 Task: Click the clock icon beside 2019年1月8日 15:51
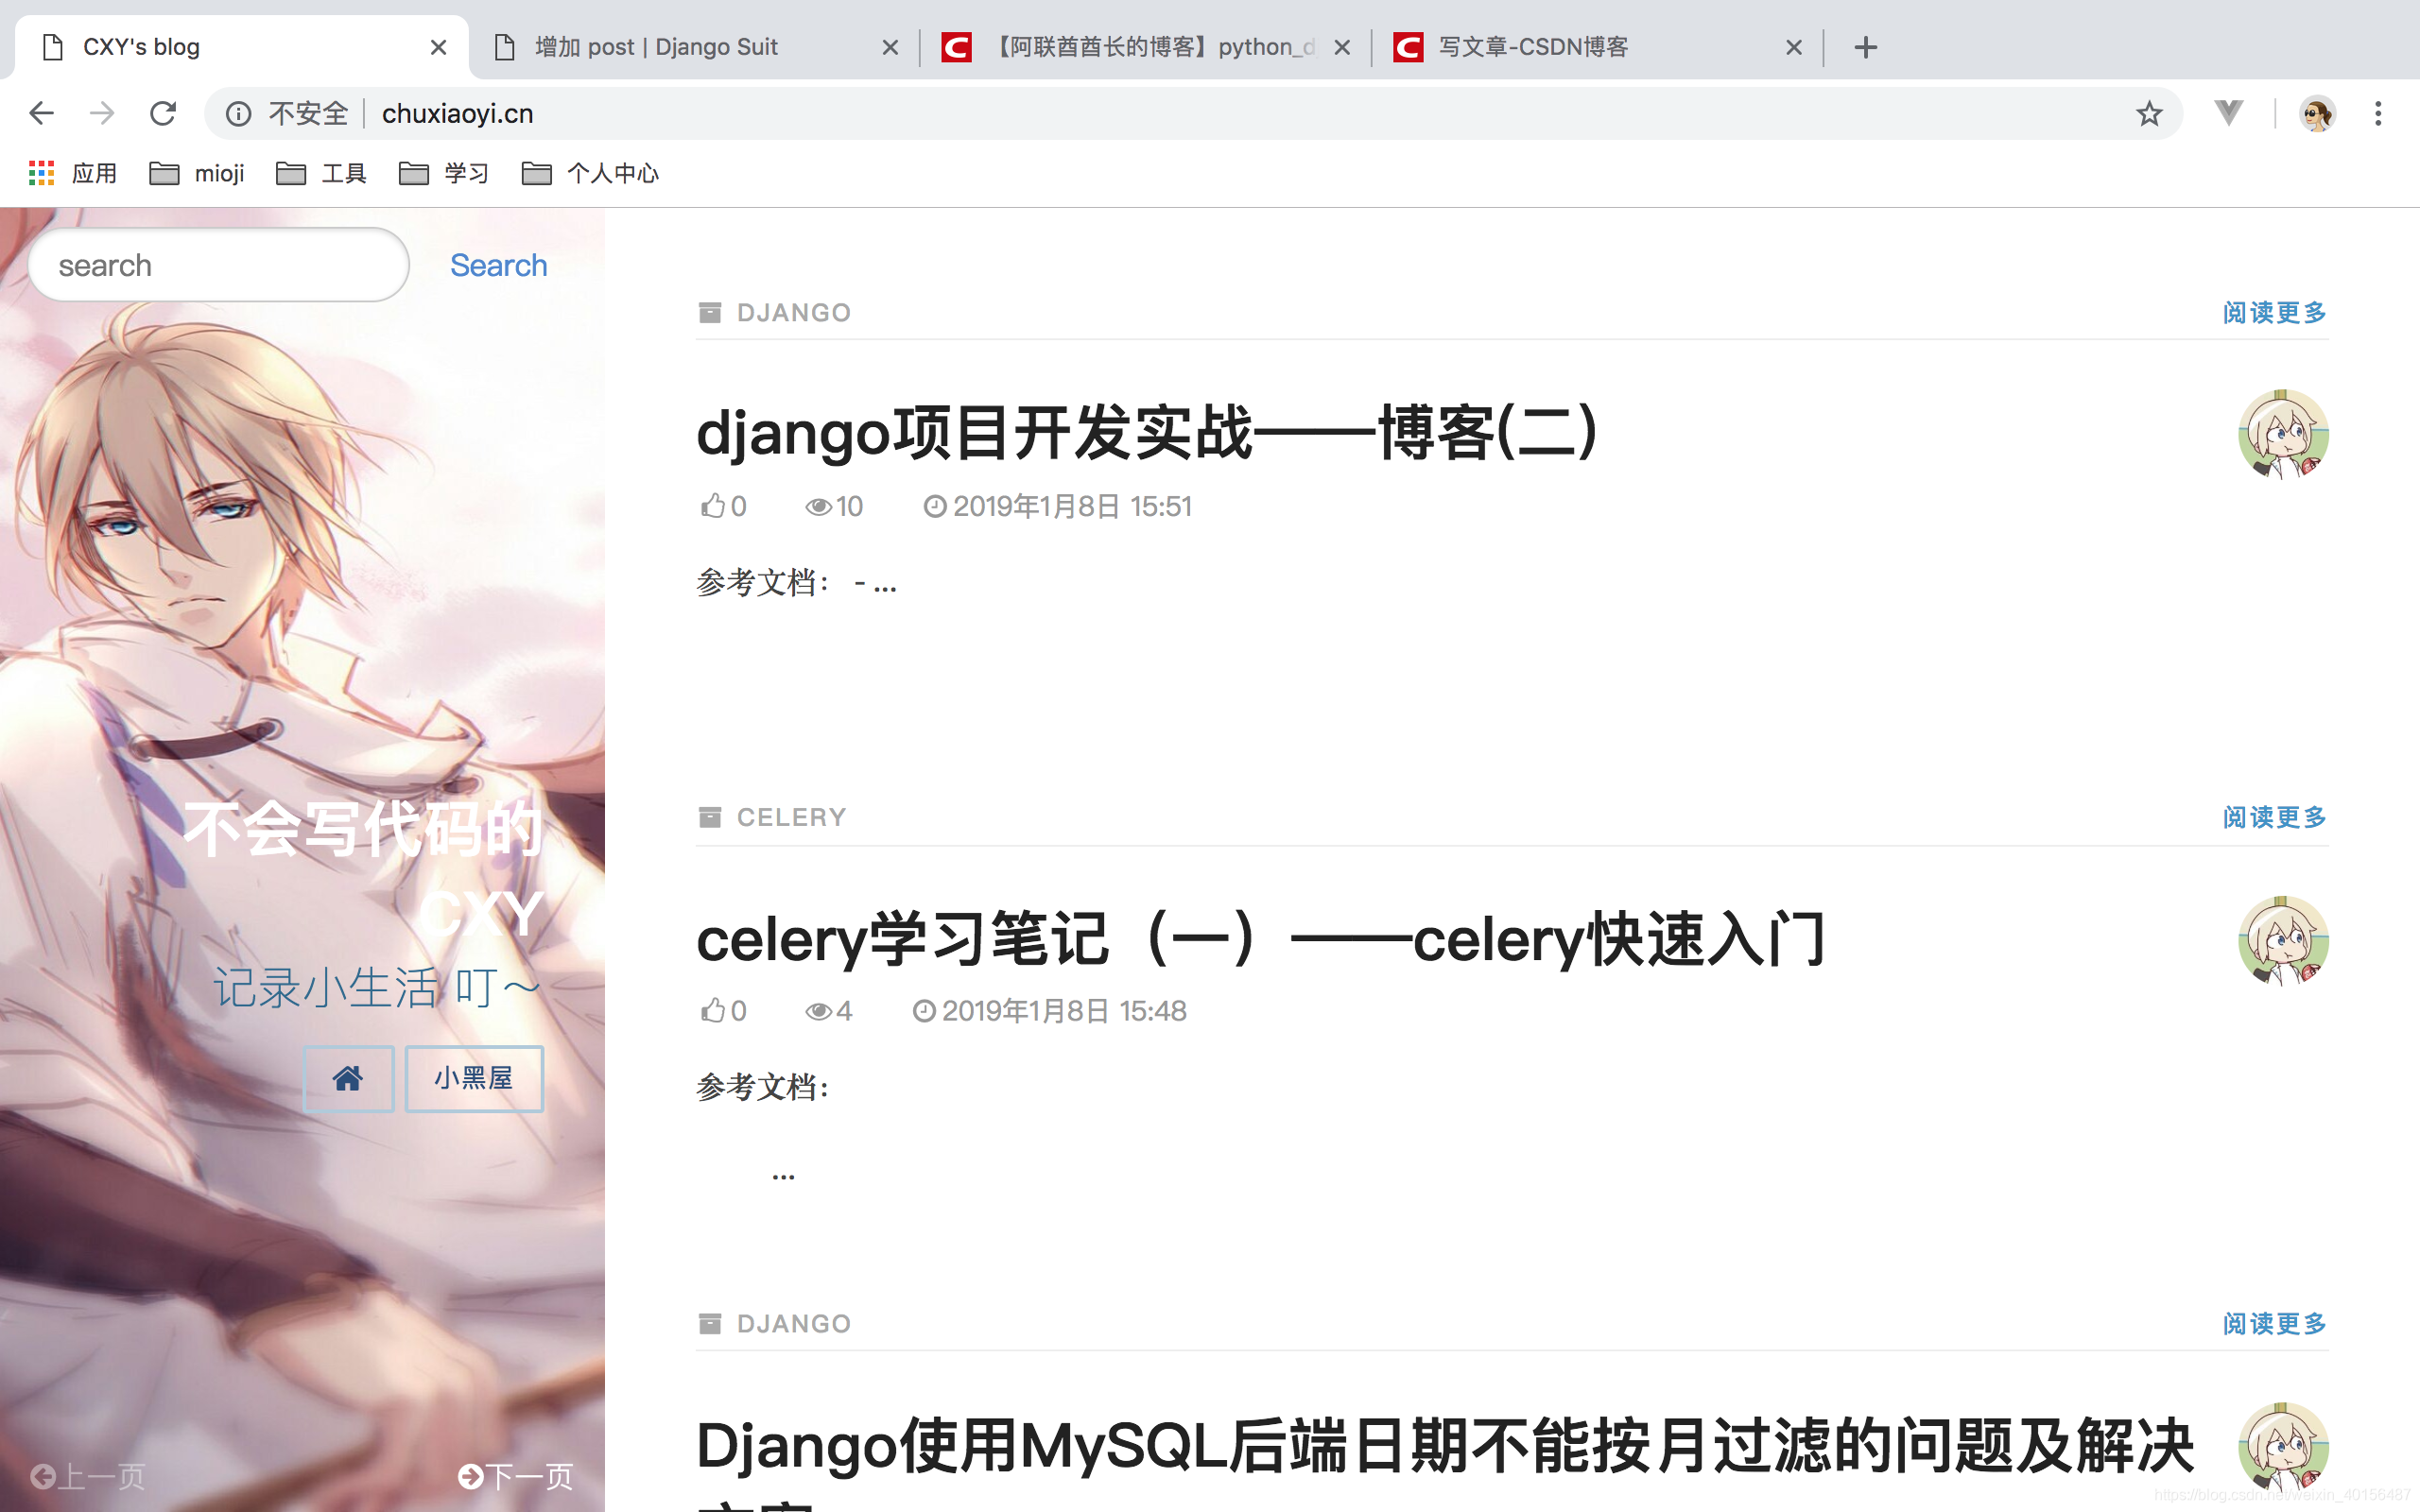click(934, 507)
